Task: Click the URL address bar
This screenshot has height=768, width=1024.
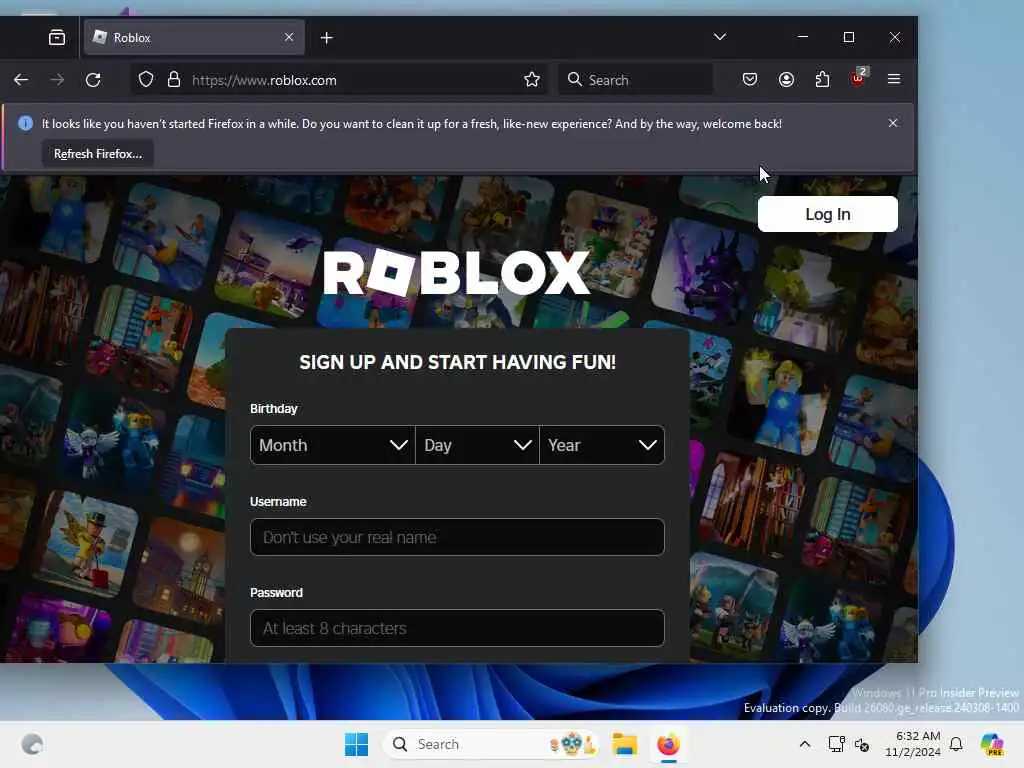Action: 340,80
